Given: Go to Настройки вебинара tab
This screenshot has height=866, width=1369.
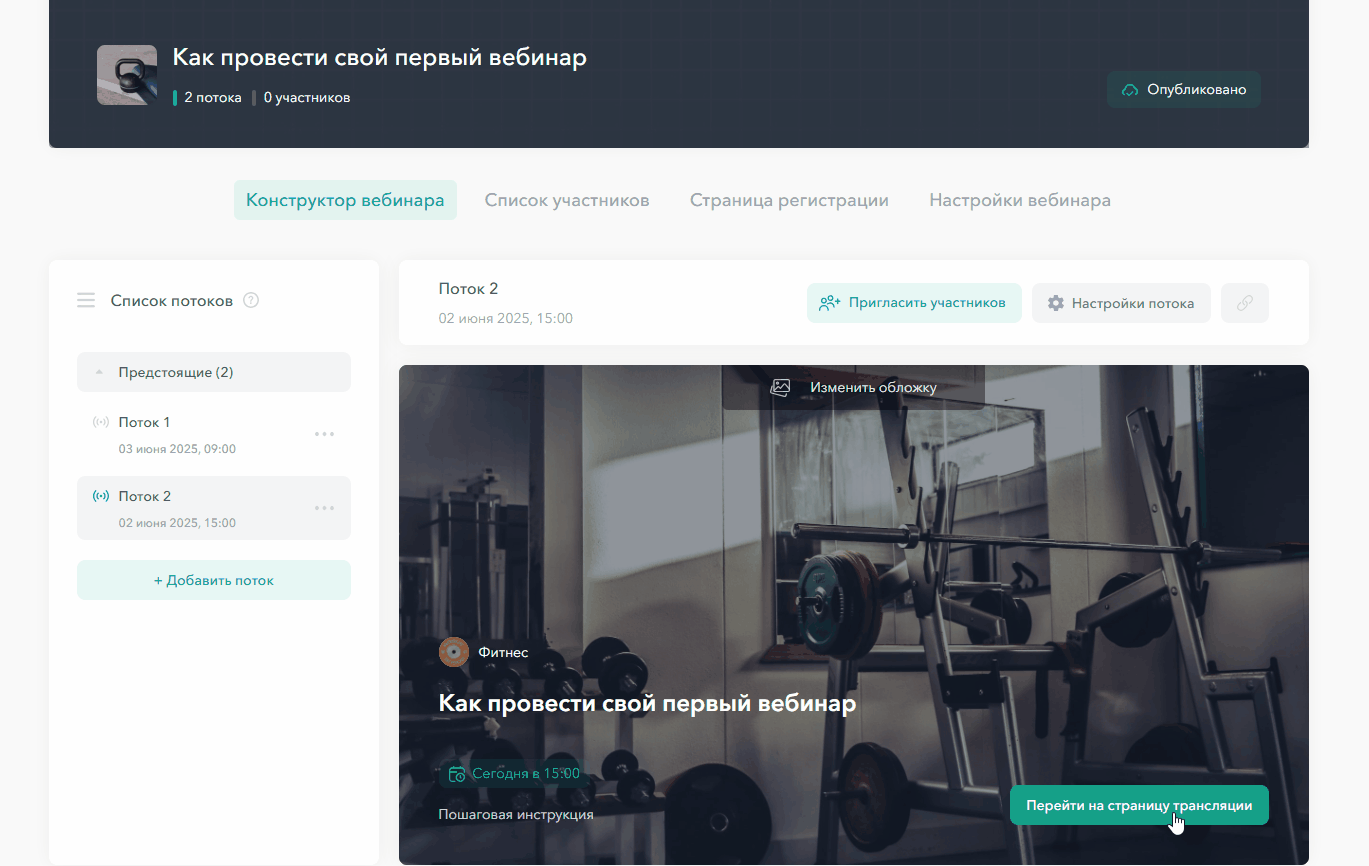Looking at the screenshot, I should pyautogui.click(x=1020, y=200).
